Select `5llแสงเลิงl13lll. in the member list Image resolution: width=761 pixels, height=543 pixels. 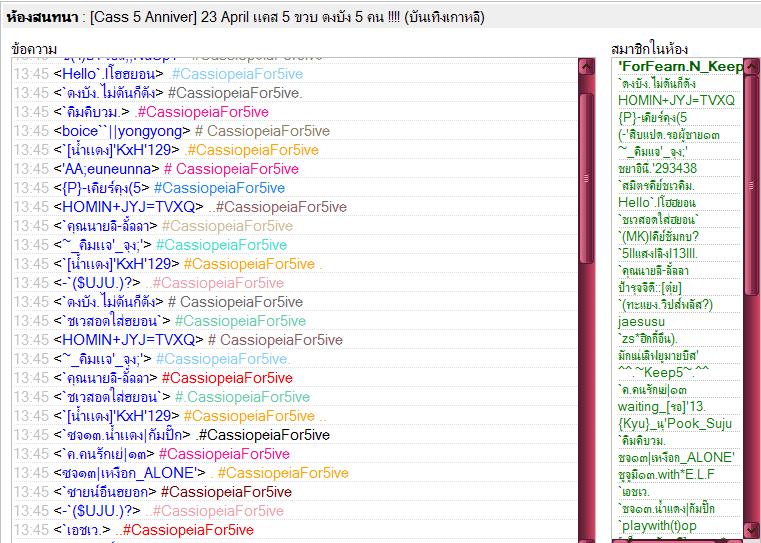[x=658, y=253]
